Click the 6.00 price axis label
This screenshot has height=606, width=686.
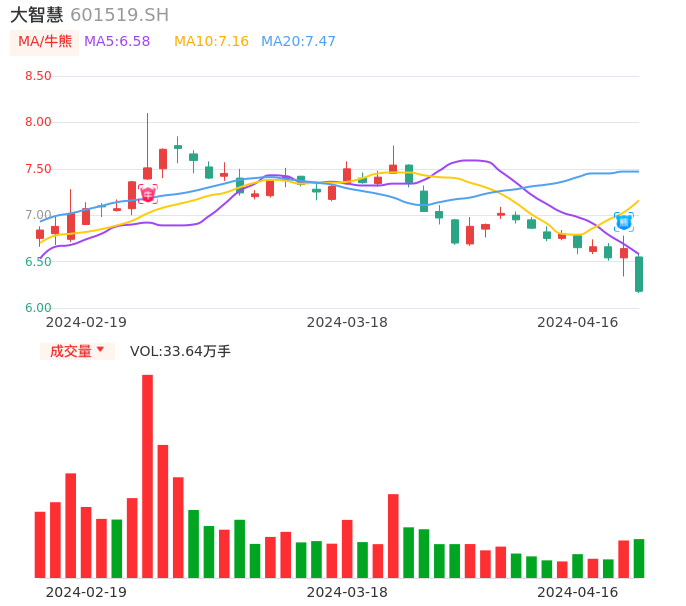pos(38,308)
